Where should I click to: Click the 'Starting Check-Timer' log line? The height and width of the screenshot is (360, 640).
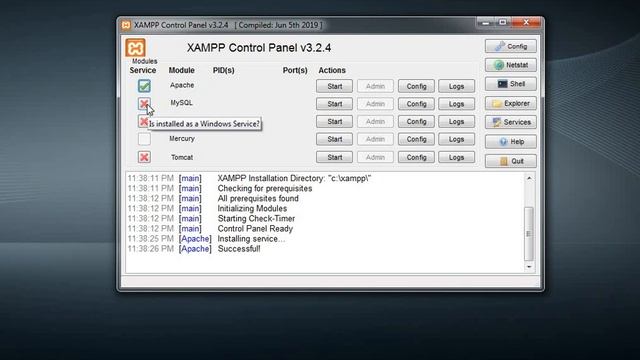256,218
